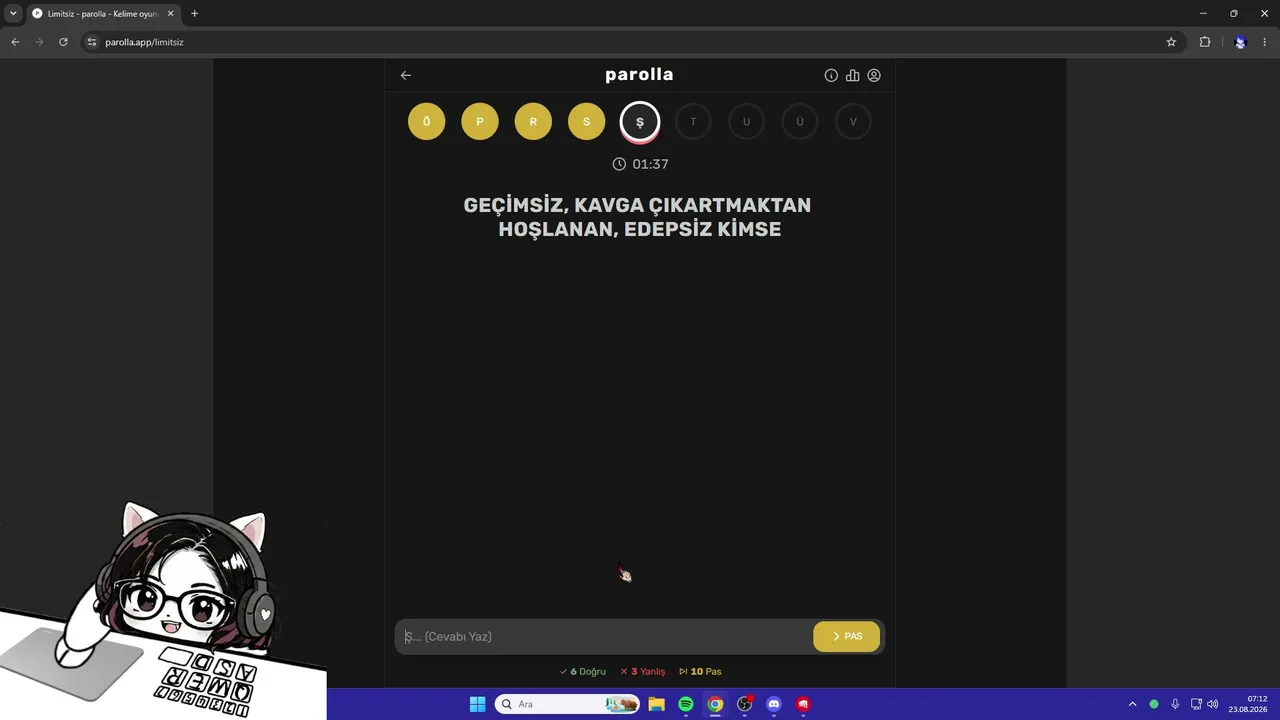Open a new browser tab
Screen dimensions: 1280x720
coord(194,14)
